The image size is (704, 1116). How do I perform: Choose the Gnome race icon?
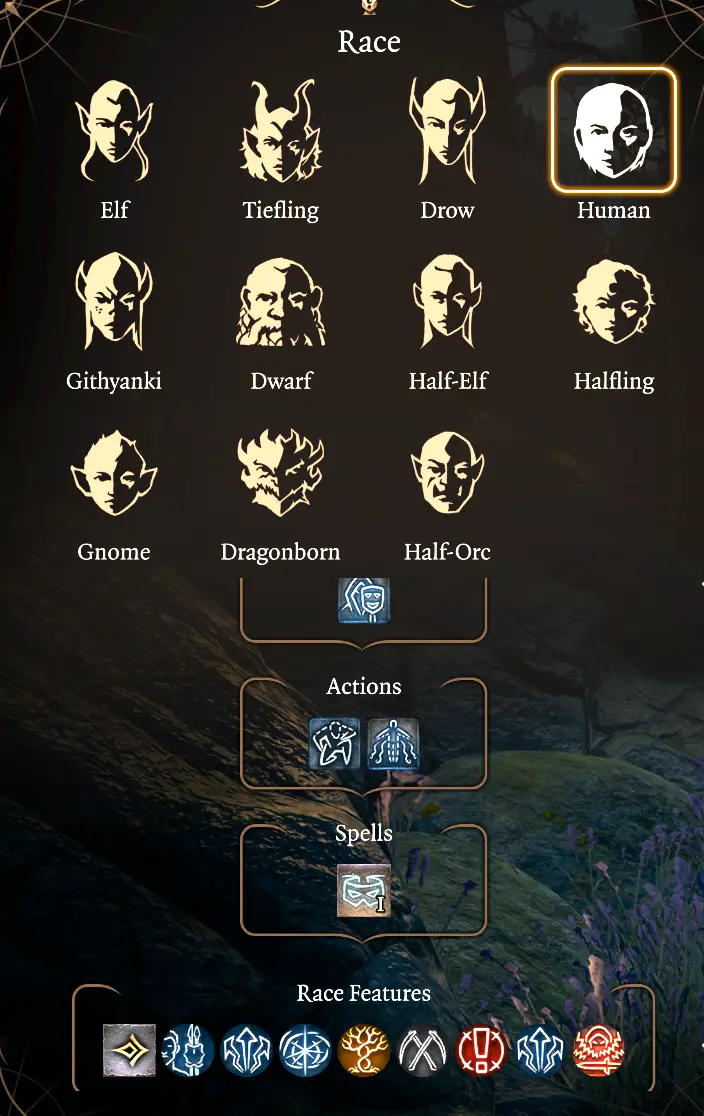tap(114, 473)
